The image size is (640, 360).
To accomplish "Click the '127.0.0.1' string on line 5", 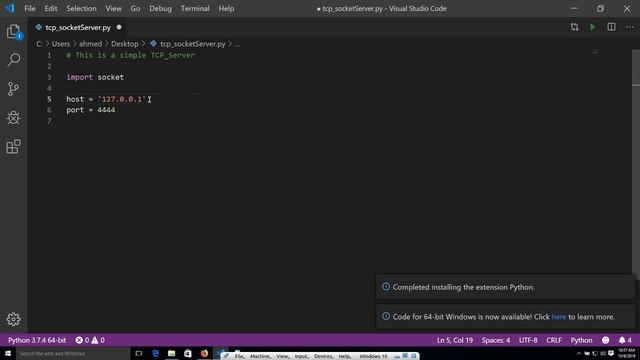I will [122, 99].
